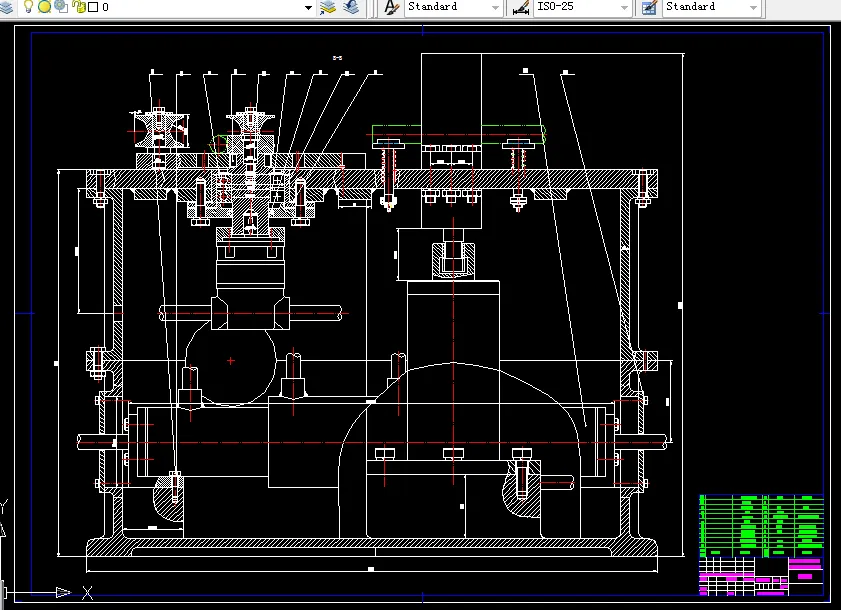Expand the text style Standard dropdown

(x=495, y=7)
